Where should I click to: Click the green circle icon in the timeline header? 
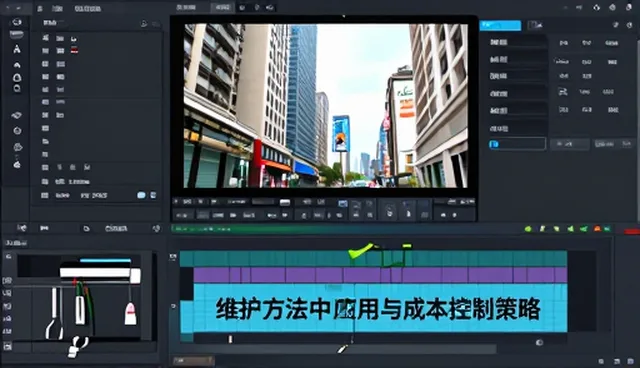click(528, 229)
